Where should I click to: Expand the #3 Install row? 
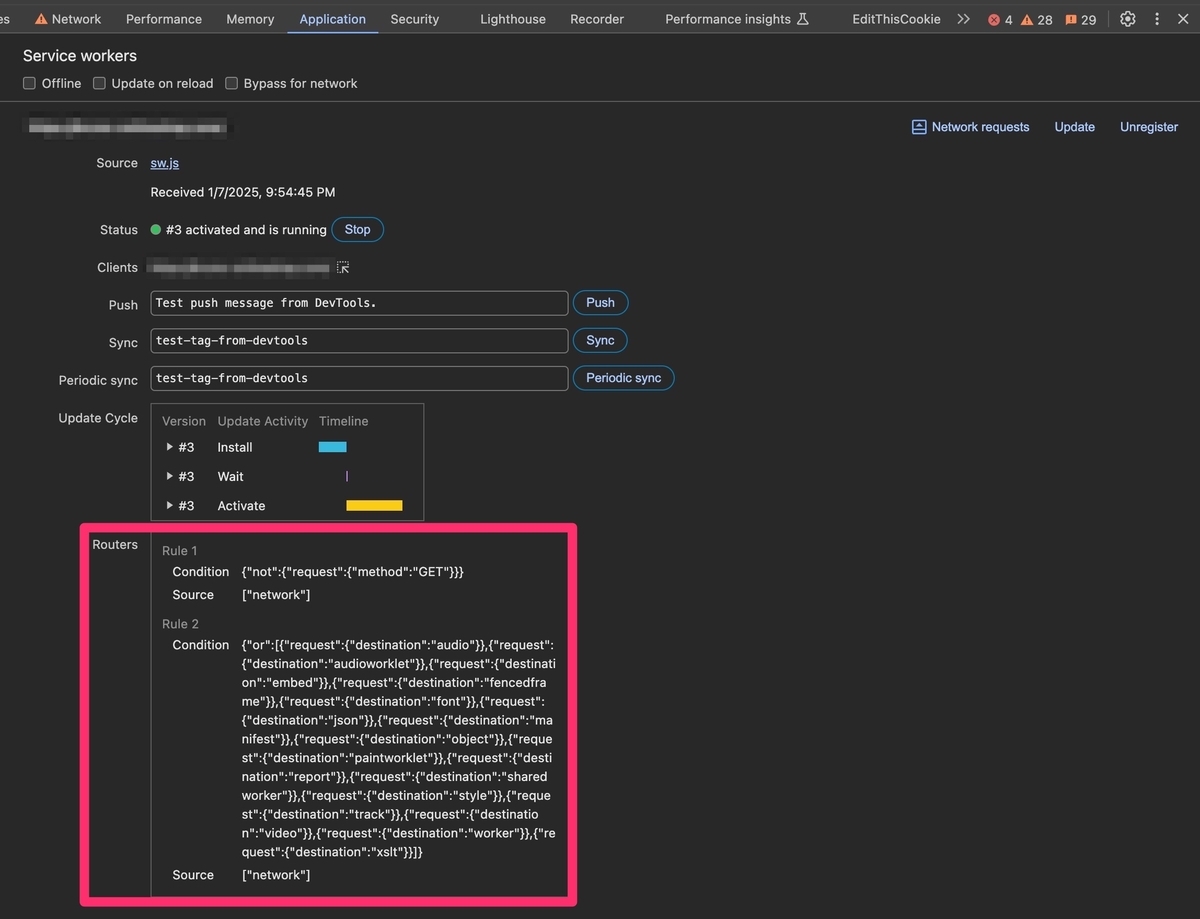pos(170,447)
